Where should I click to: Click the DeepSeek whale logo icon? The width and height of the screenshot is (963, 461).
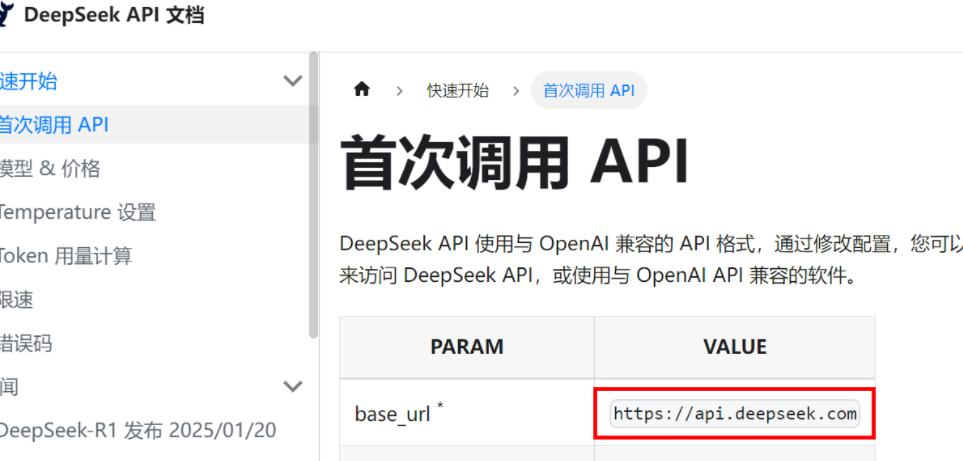pos(6,16)
